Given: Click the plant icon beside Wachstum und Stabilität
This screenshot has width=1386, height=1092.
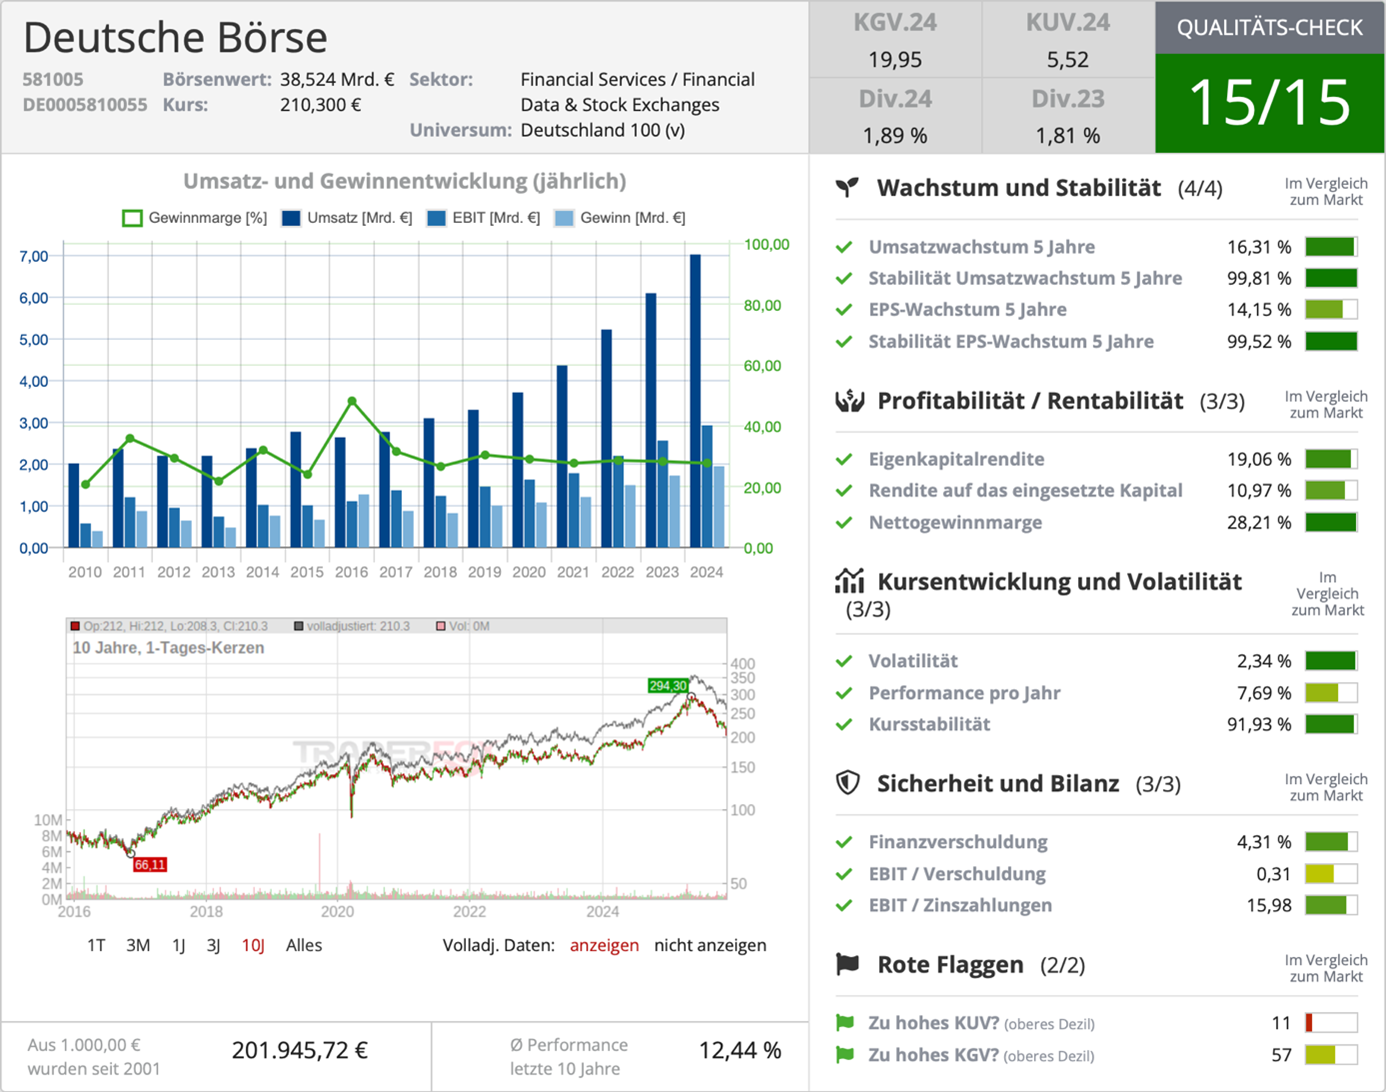Looking at the screenshot, I should 846,187.
